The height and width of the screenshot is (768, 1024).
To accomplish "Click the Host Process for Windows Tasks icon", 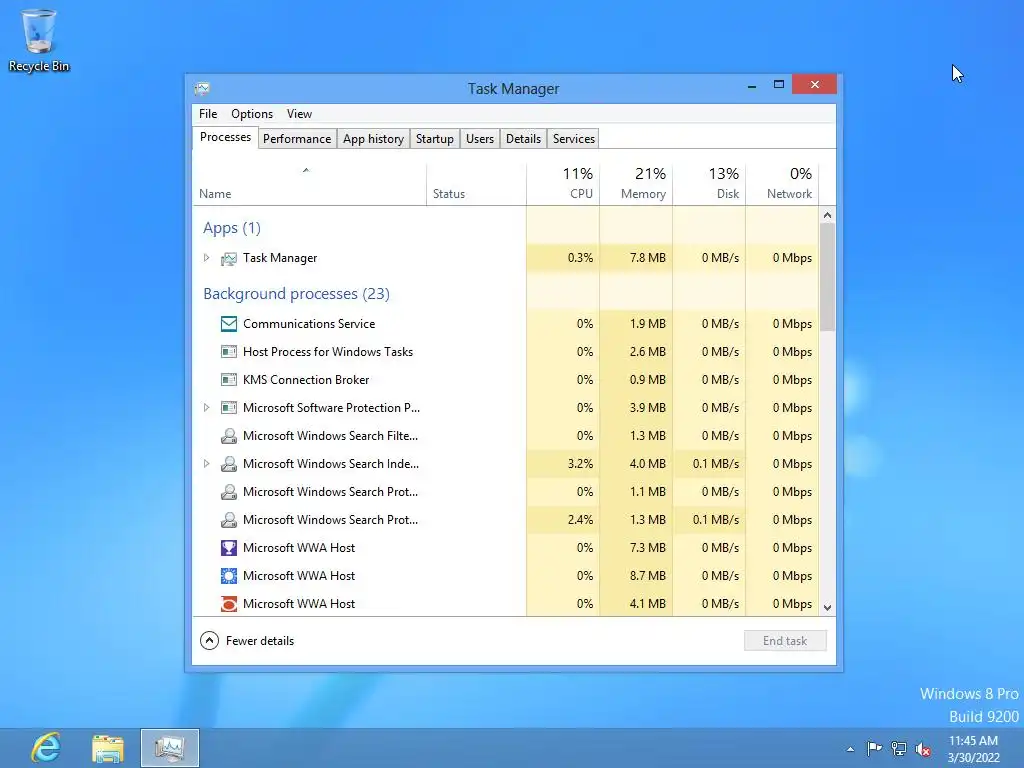I will [x=229, y=352].
